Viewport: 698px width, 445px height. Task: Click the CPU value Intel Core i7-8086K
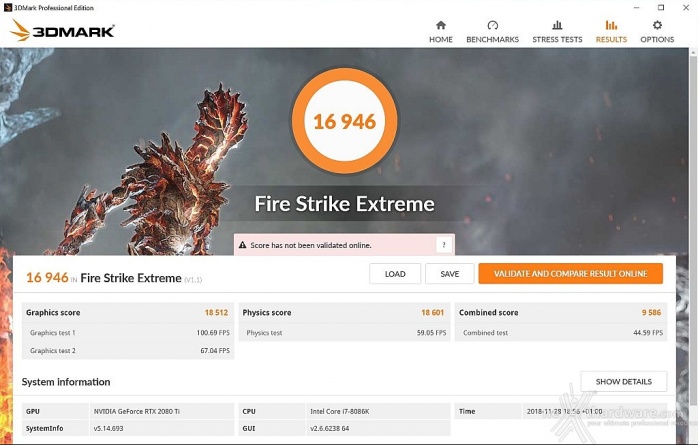tap(340, 411)
